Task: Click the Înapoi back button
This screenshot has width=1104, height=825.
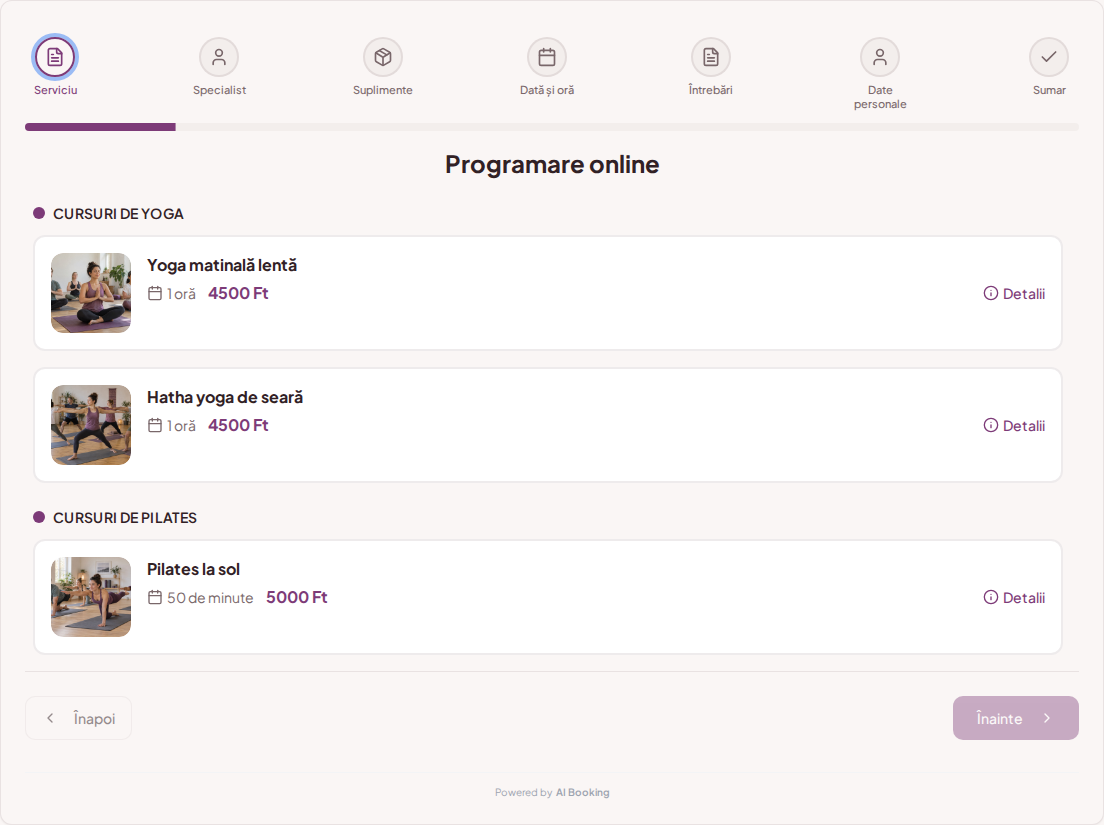Action: pos(78,718)
